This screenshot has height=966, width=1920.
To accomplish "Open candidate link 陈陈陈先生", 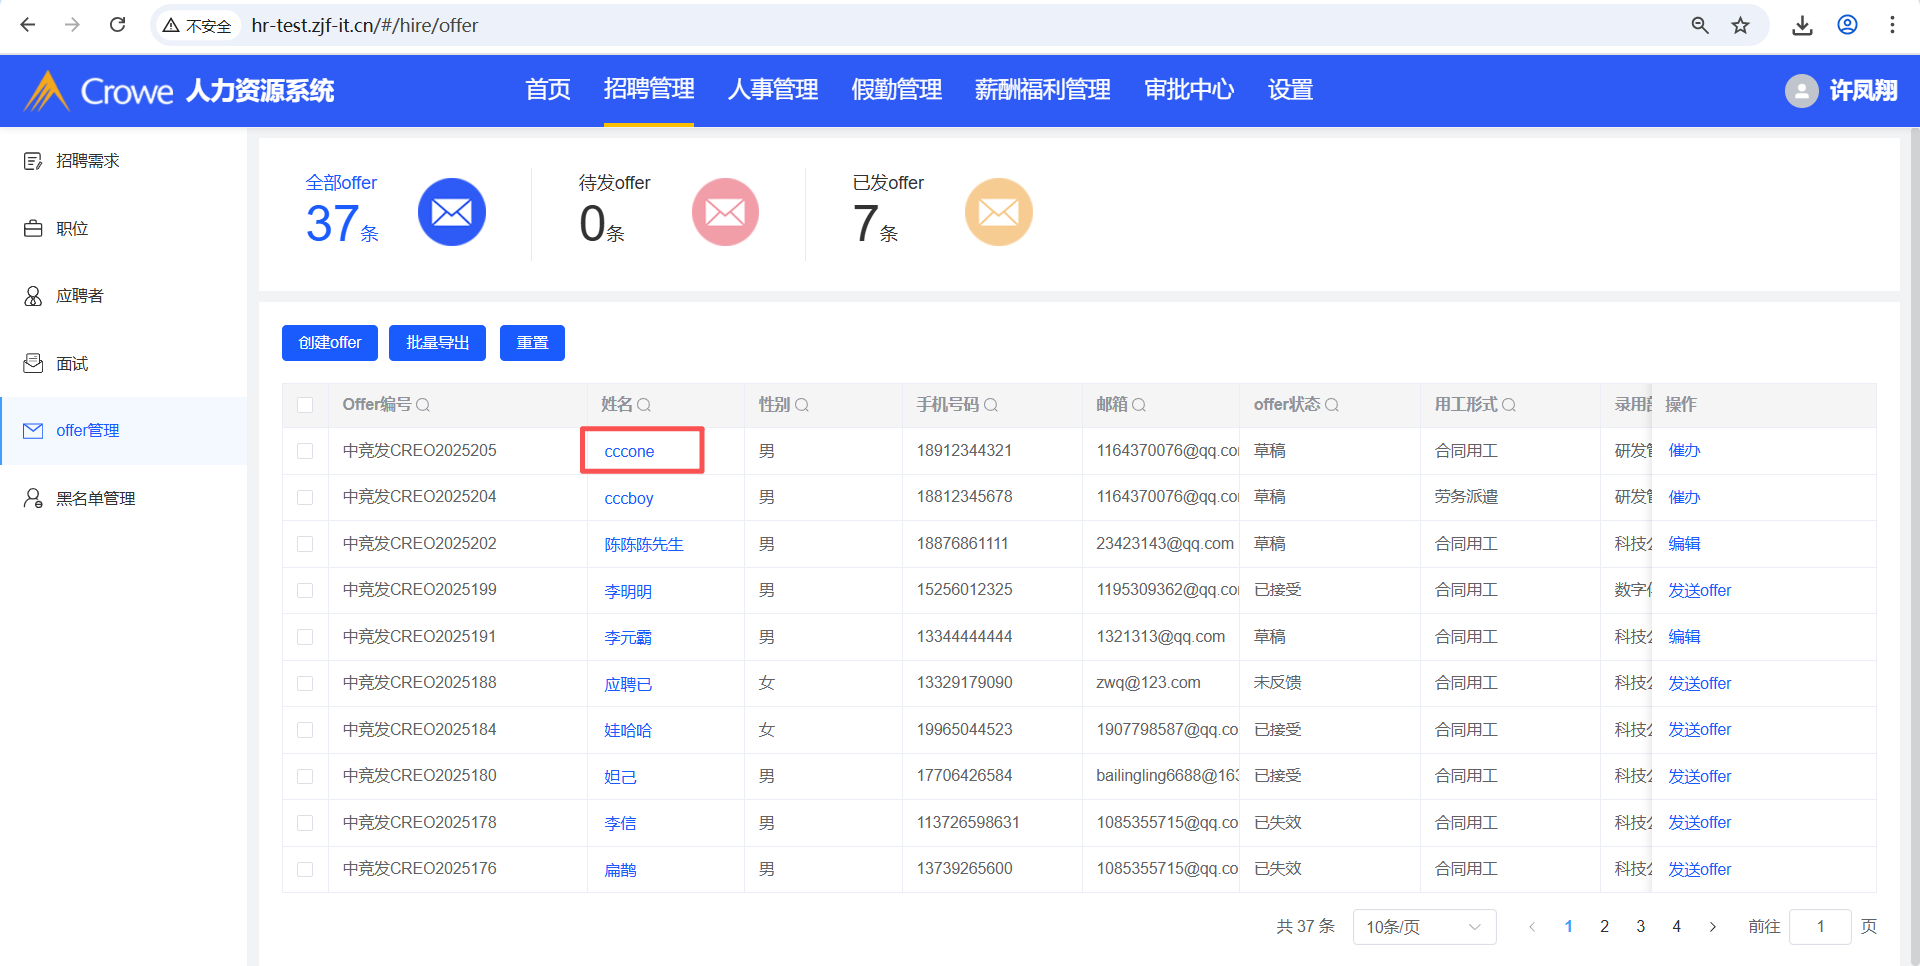I will [x=644, y=545].
